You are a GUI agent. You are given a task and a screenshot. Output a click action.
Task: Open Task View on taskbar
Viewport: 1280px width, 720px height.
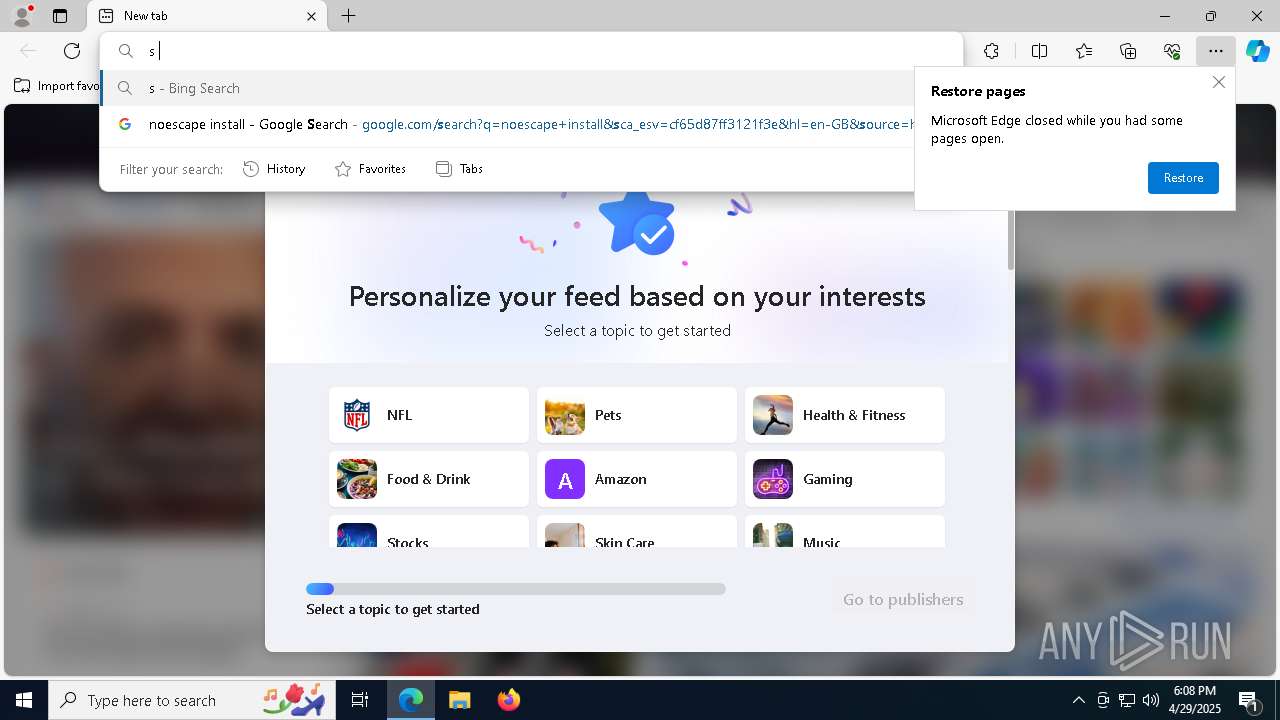click(x=360, y=700)
